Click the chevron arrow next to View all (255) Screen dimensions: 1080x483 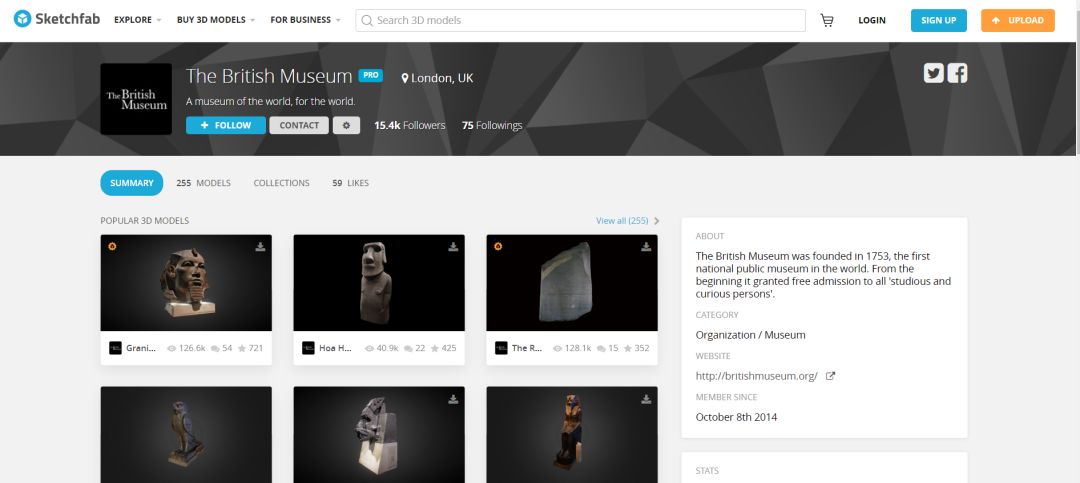[x=656, y=221]
